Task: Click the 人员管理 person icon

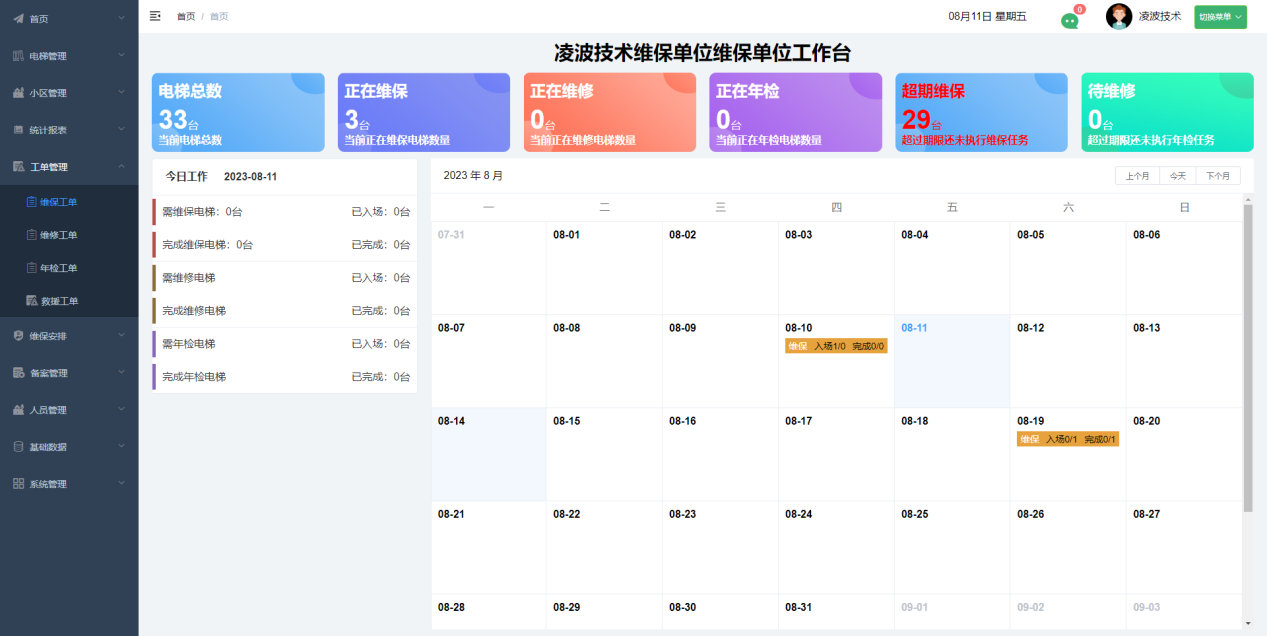Action: pyautogui.click(x=18, y=410)
